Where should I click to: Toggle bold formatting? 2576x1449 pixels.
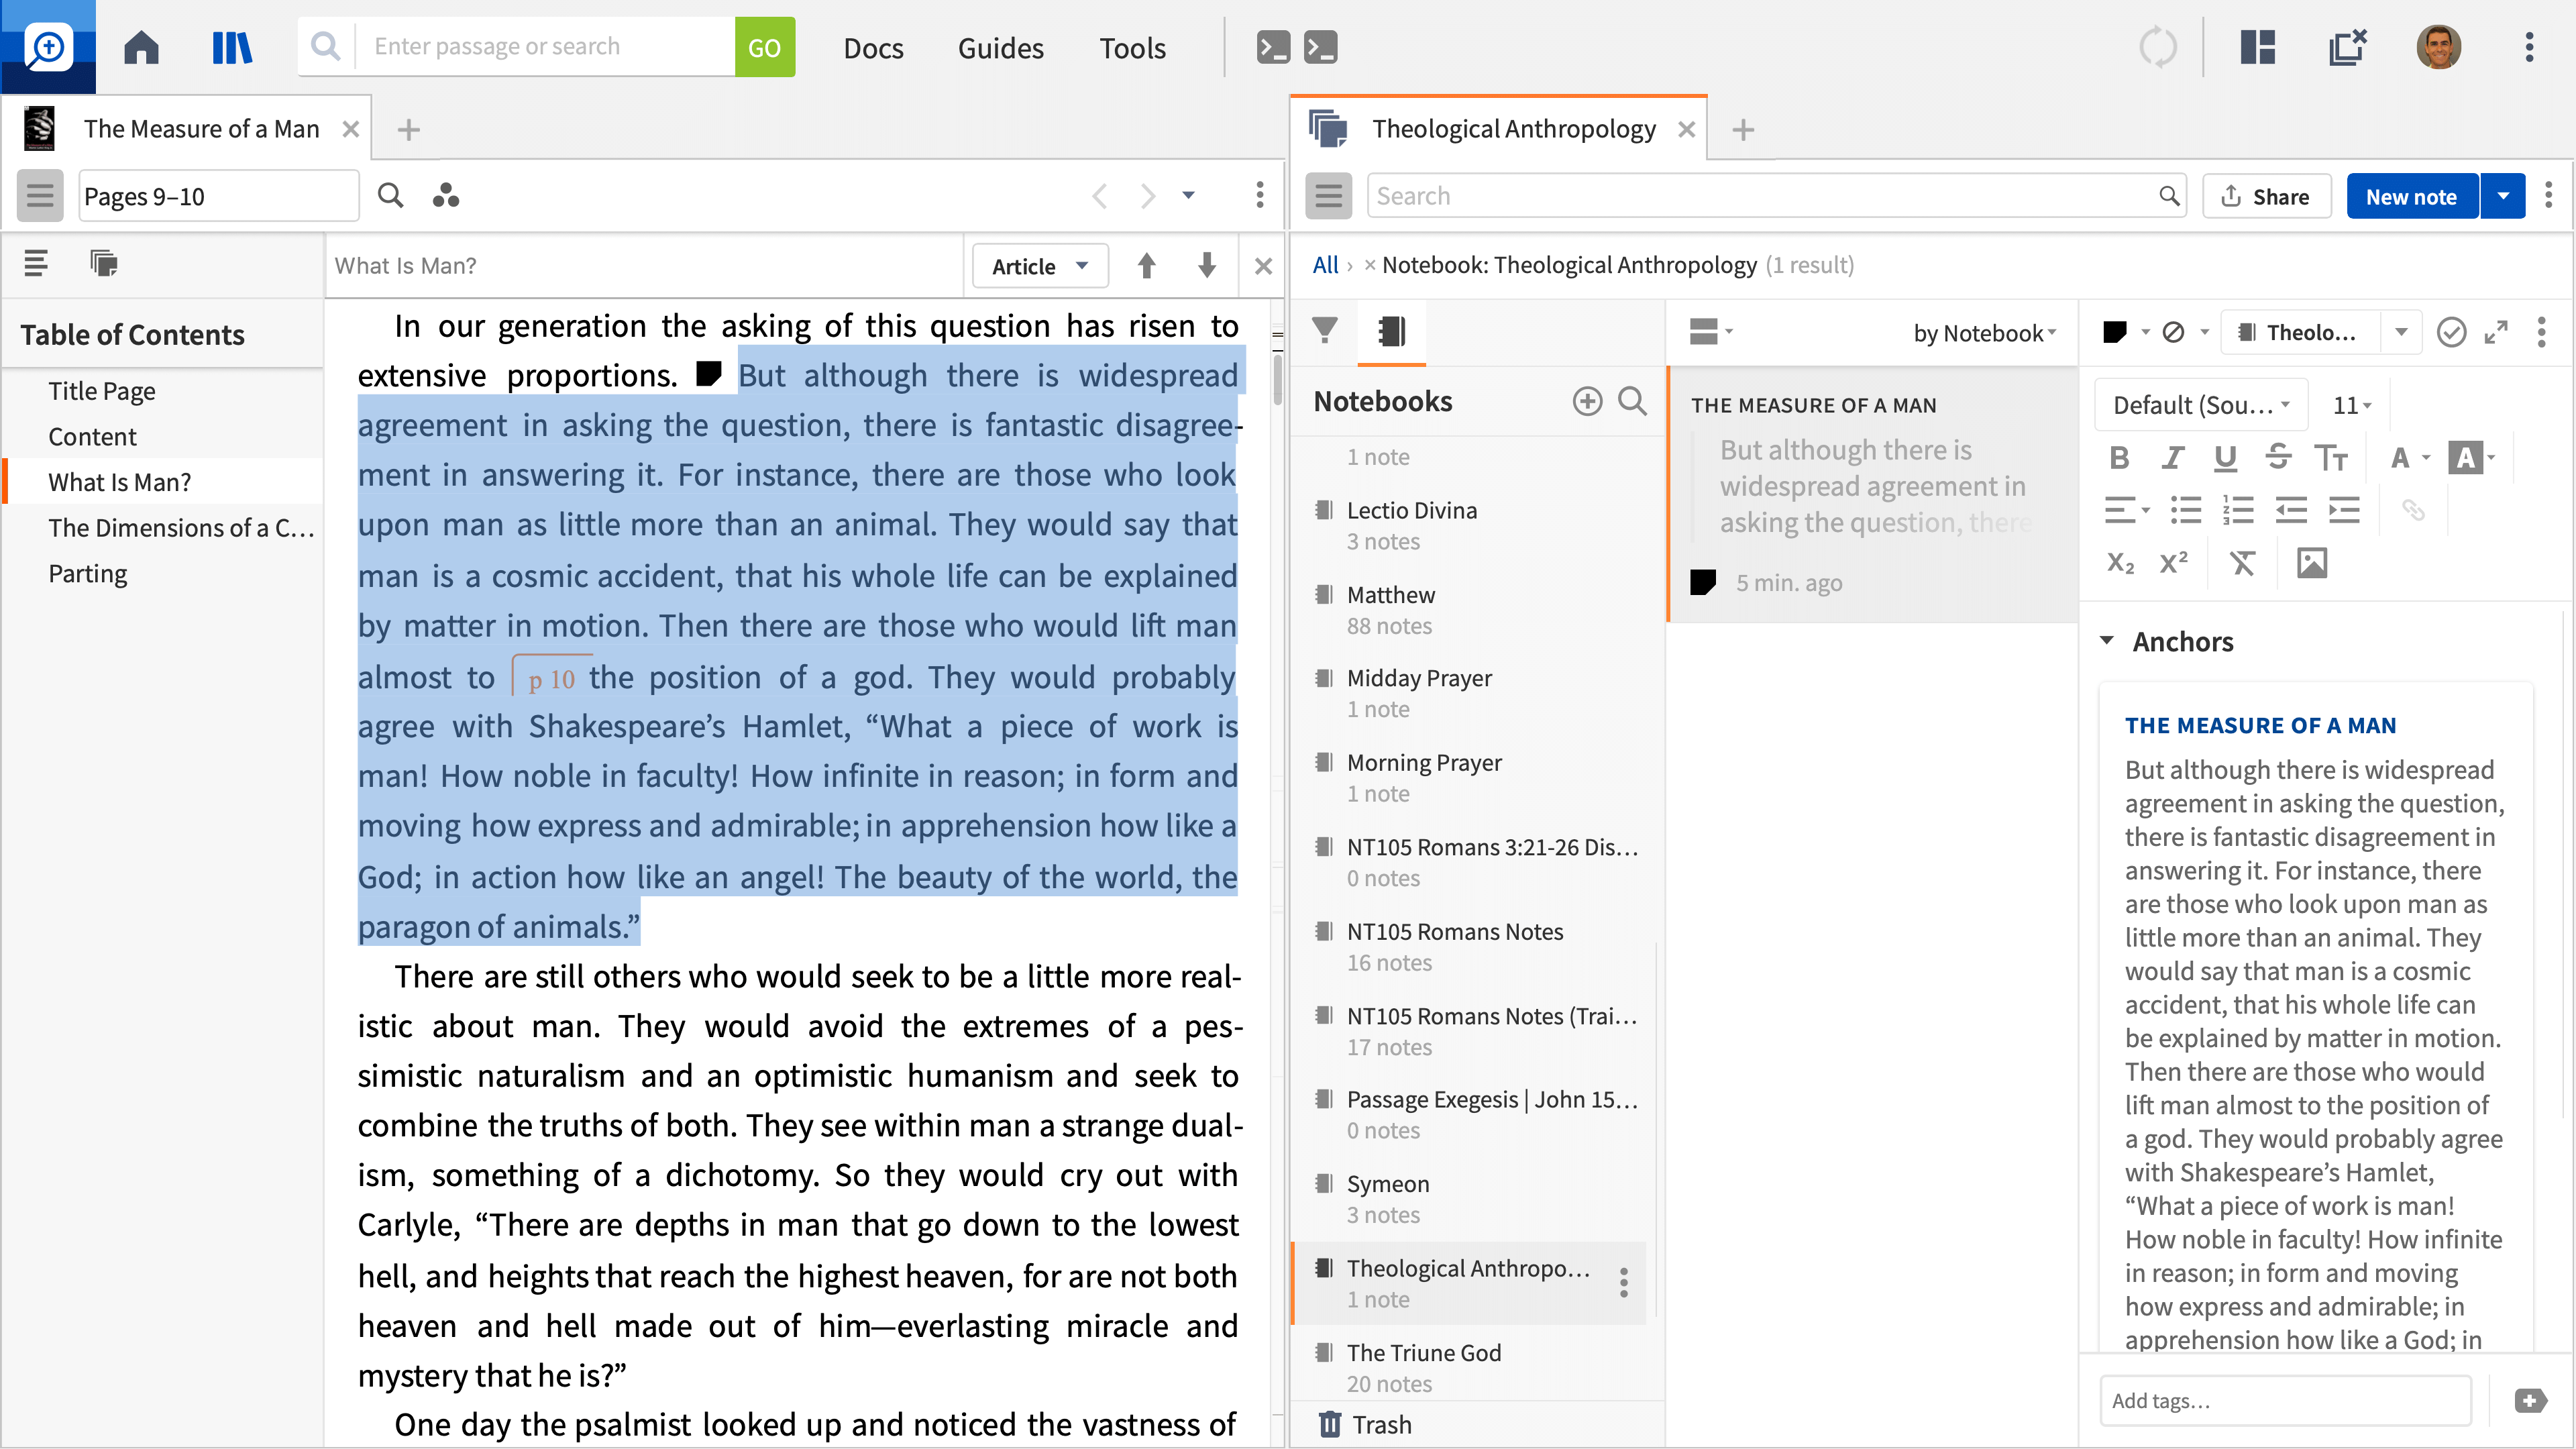pos(2119,458)
